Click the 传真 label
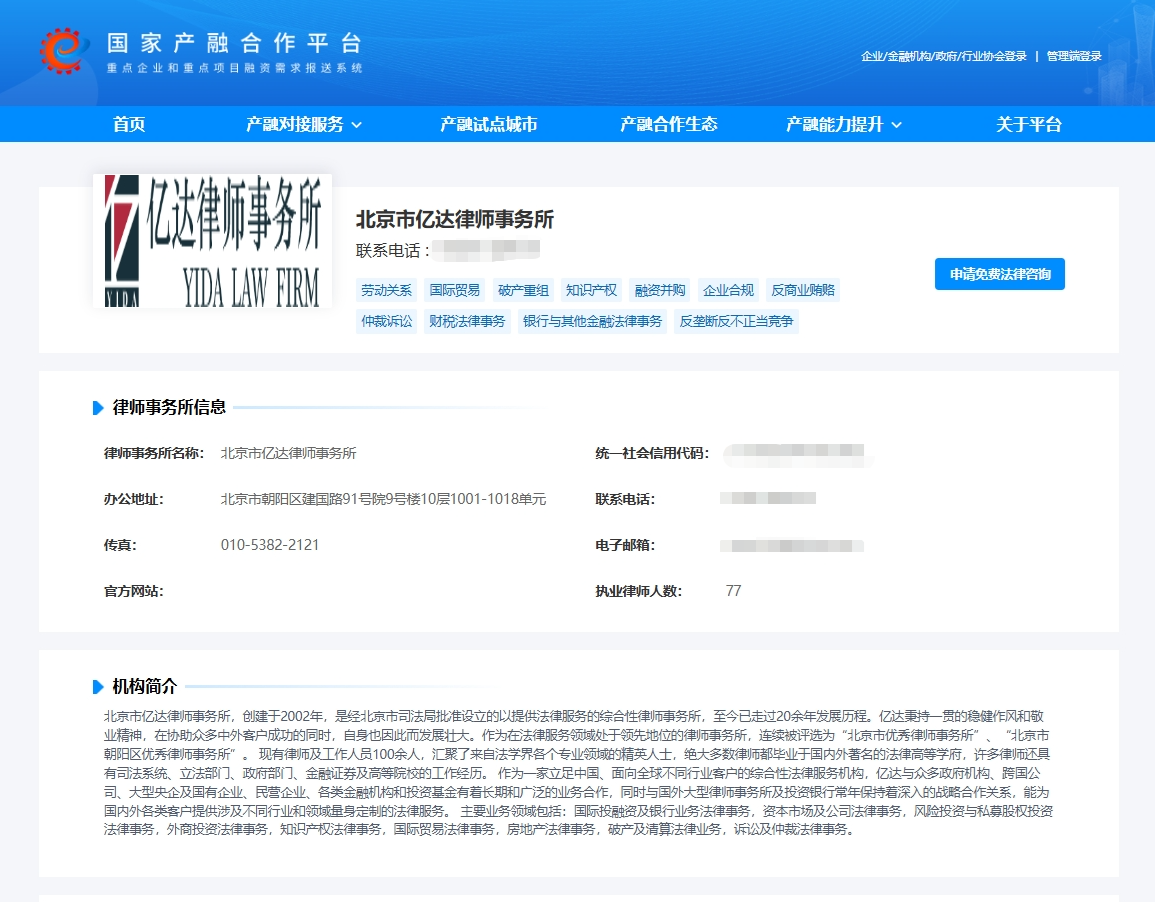Viewport: 1155px width, 902px height. point(120,545)
